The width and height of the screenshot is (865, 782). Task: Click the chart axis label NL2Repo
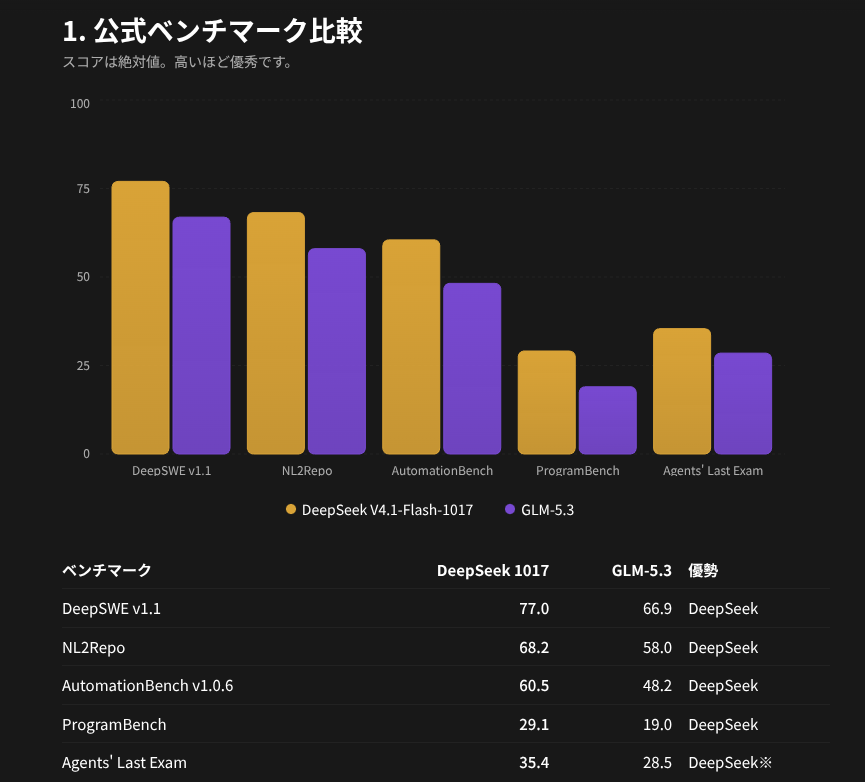point(307,470)
